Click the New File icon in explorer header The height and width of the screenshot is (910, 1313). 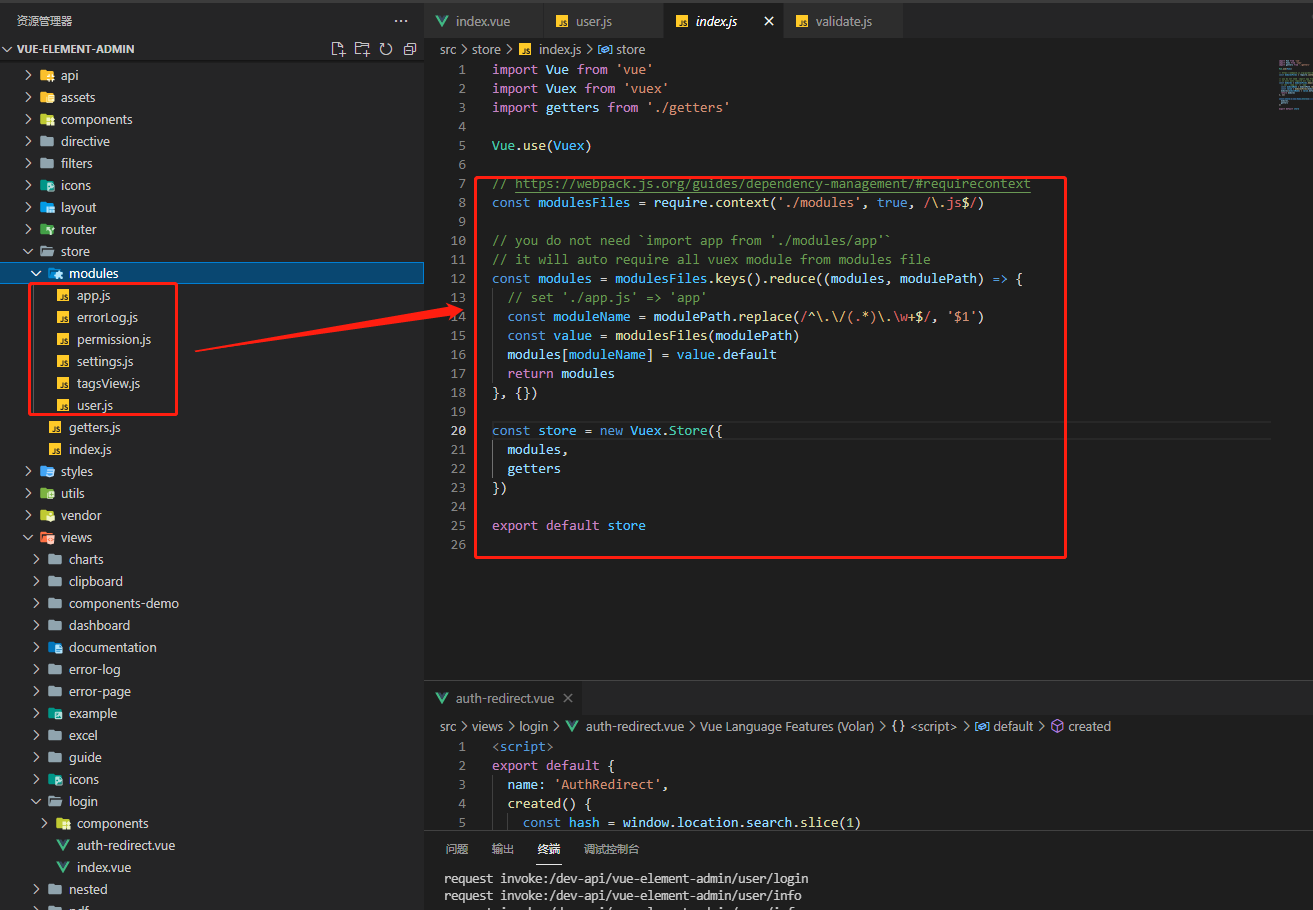tap(338, 49)
